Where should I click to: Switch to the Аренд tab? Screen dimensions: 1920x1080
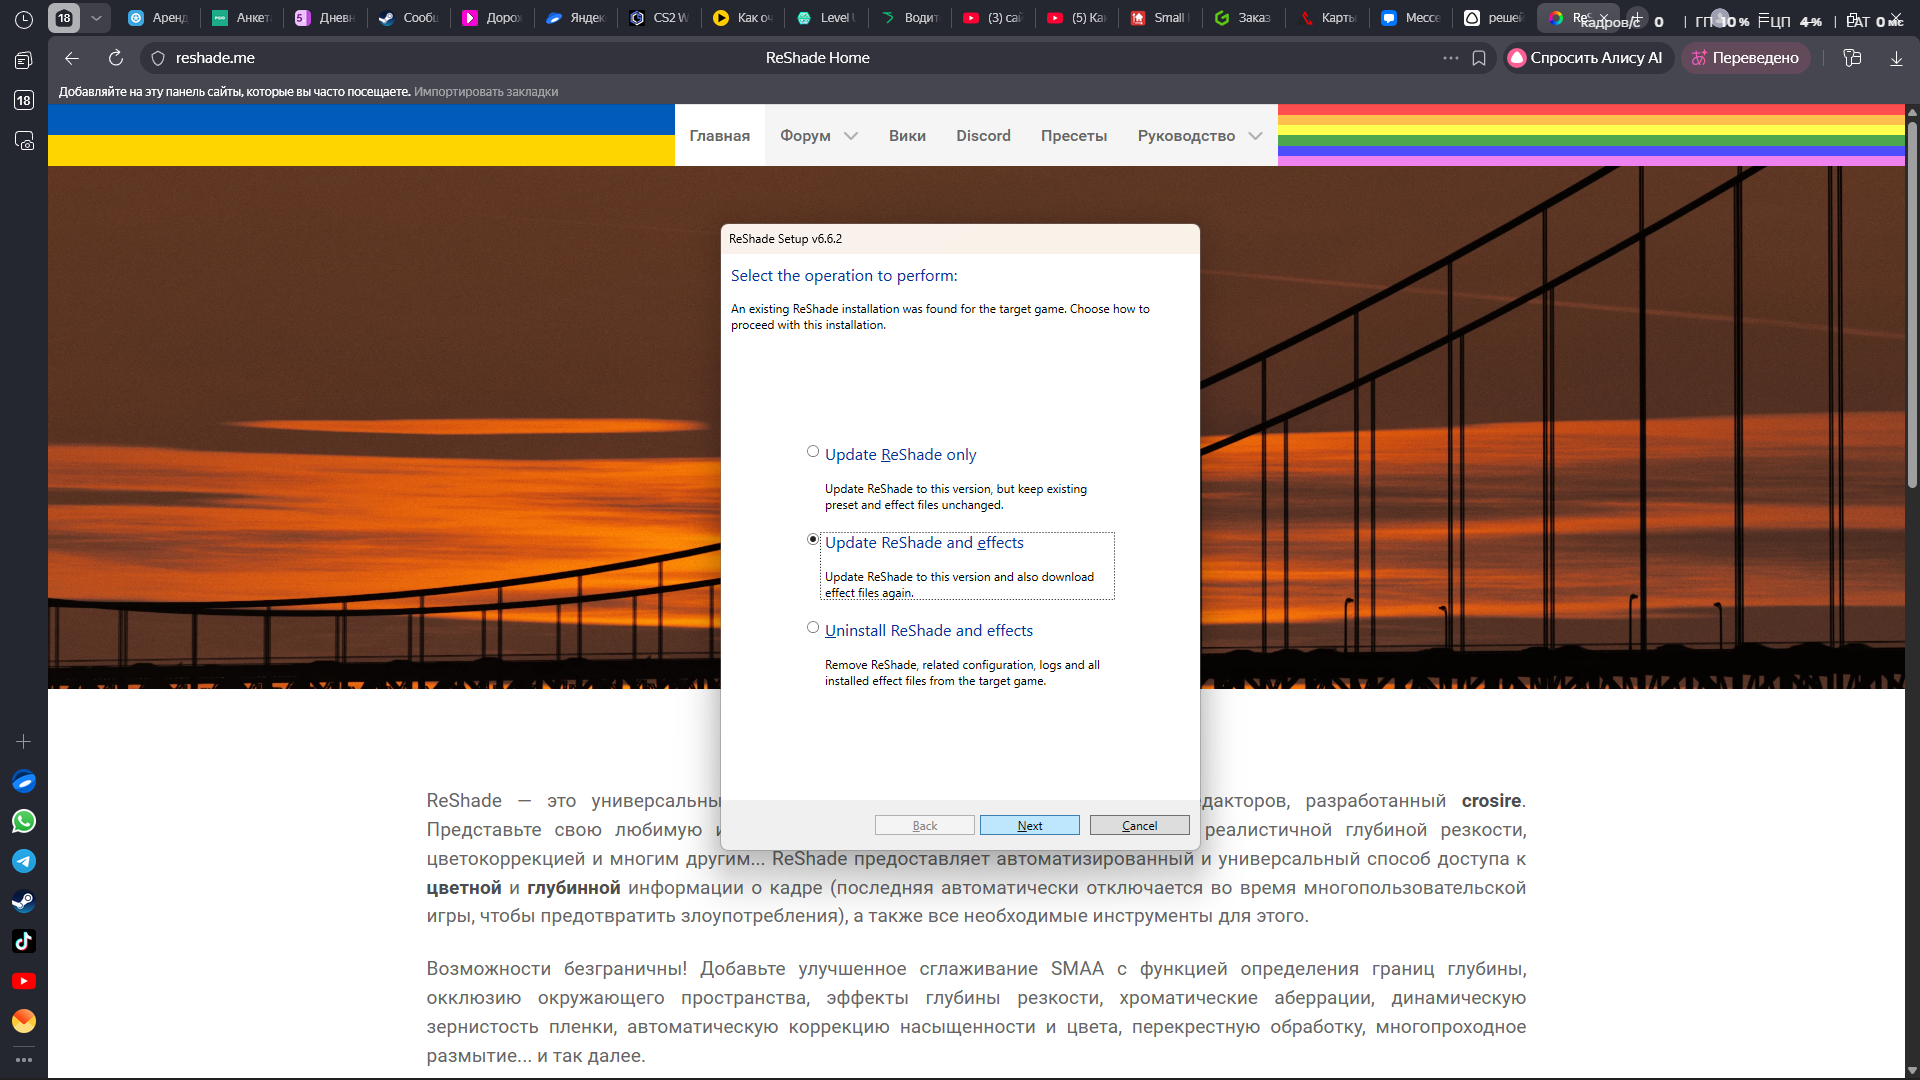(158, 18)
